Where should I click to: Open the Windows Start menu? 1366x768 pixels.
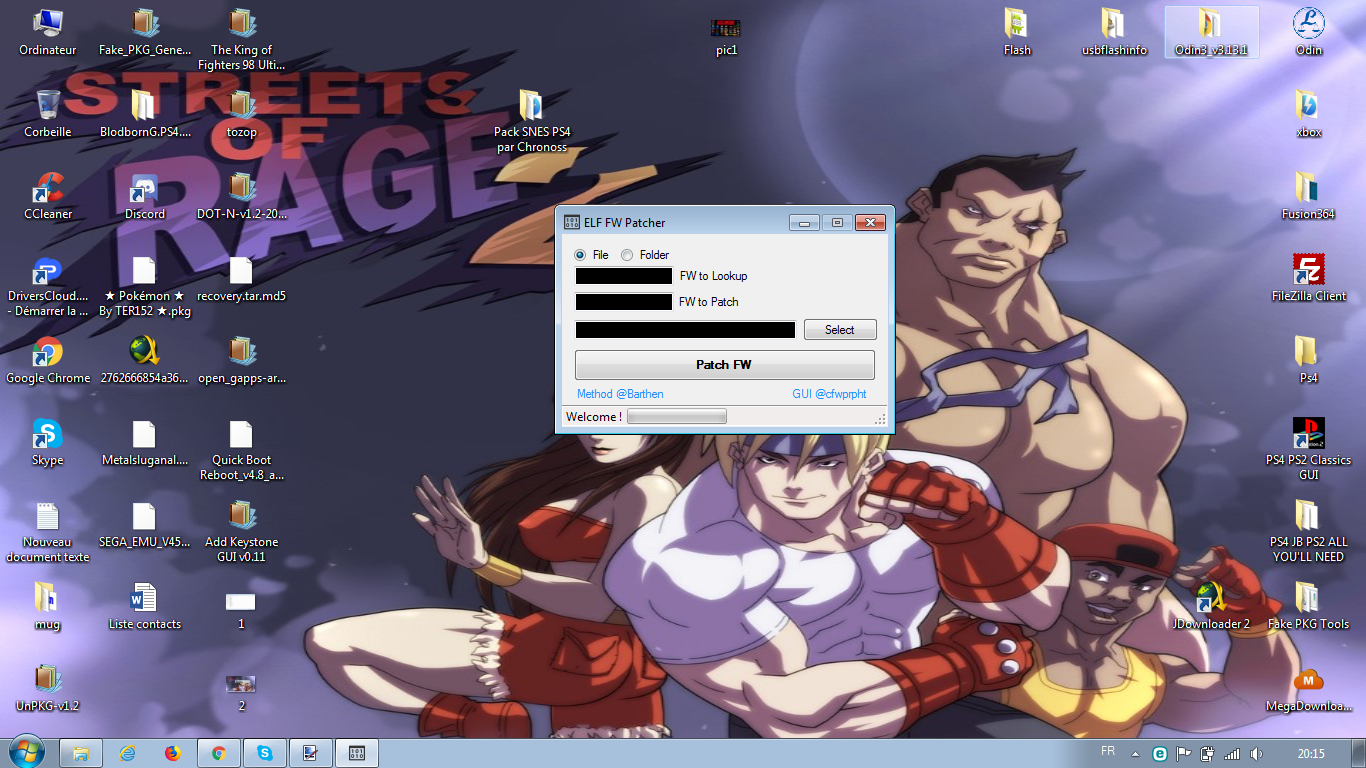(x=27, y=752)
